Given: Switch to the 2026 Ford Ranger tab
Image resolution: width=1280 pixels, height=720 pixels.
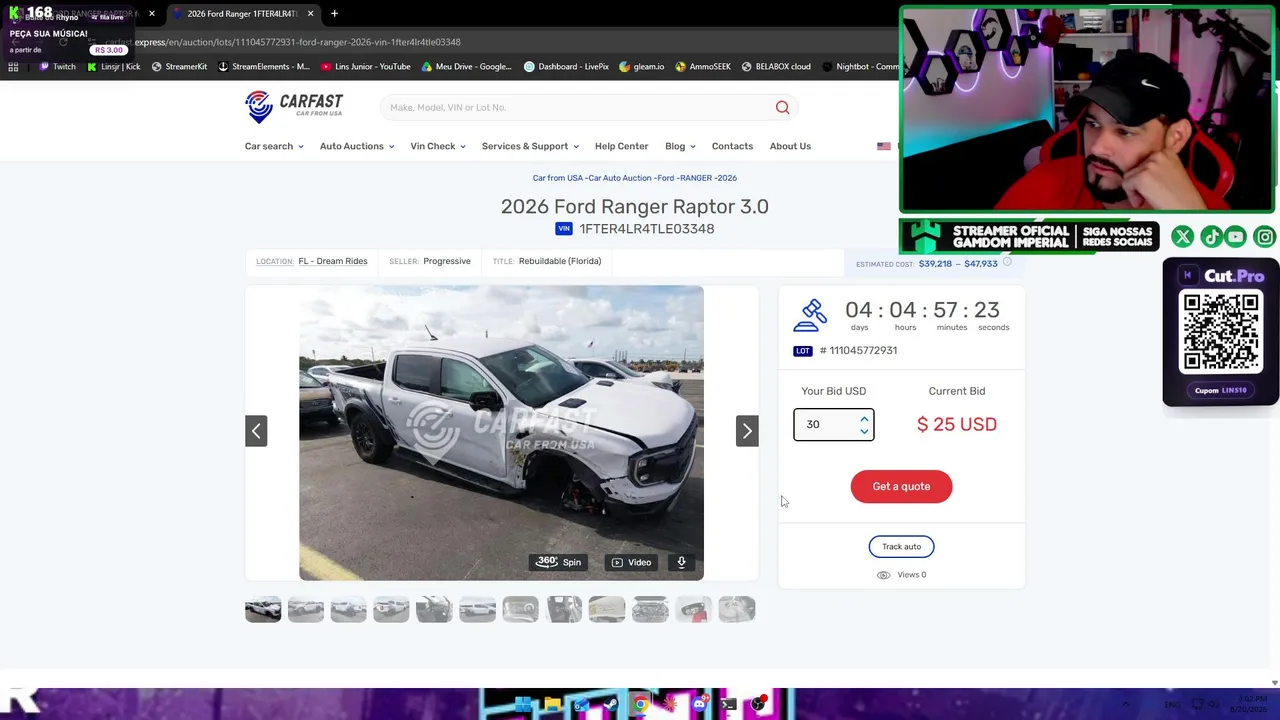Looking at the screenshot, I should tap(241, 14).
